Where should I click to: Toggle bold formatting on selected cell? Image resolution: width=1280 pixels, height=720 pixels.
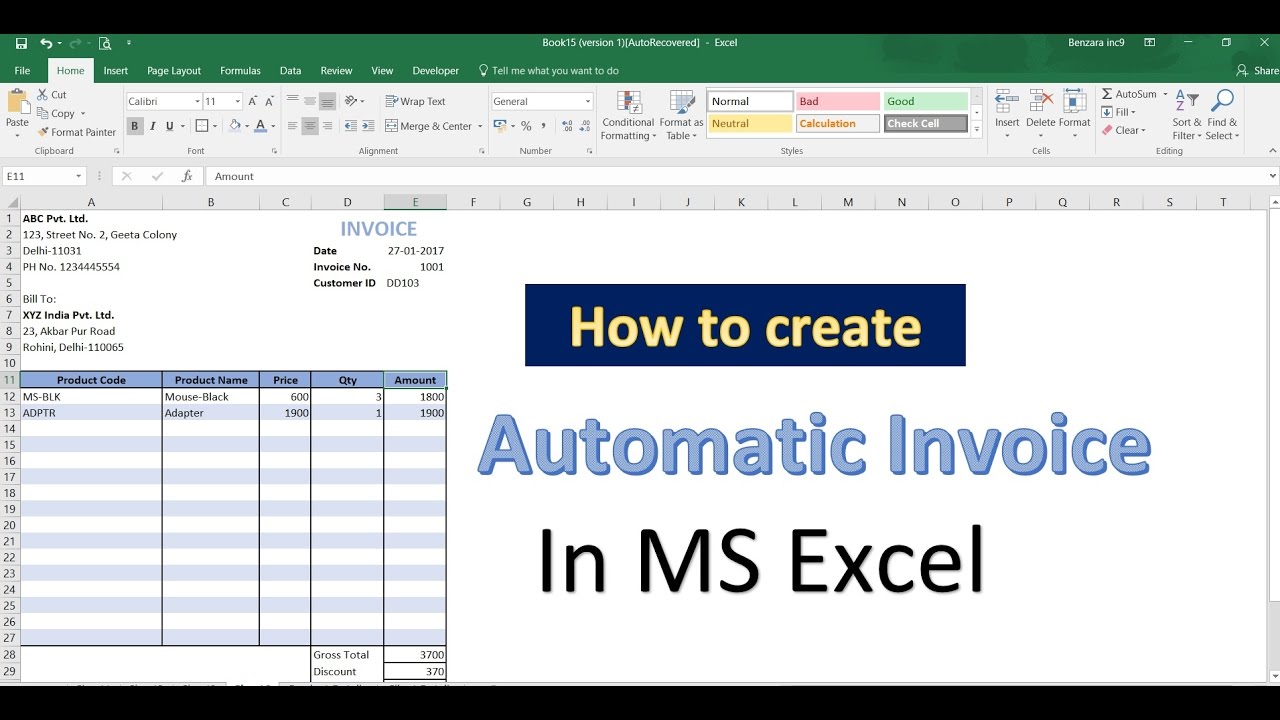coord(134,126)
